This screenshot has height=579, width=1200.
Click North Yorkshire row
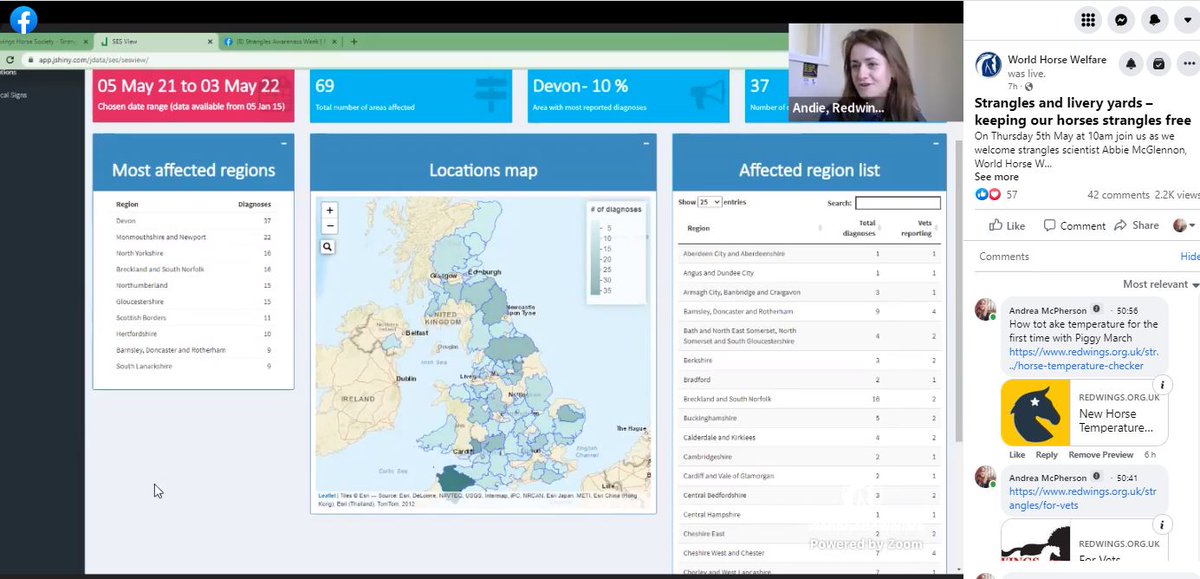click(194, 253)
